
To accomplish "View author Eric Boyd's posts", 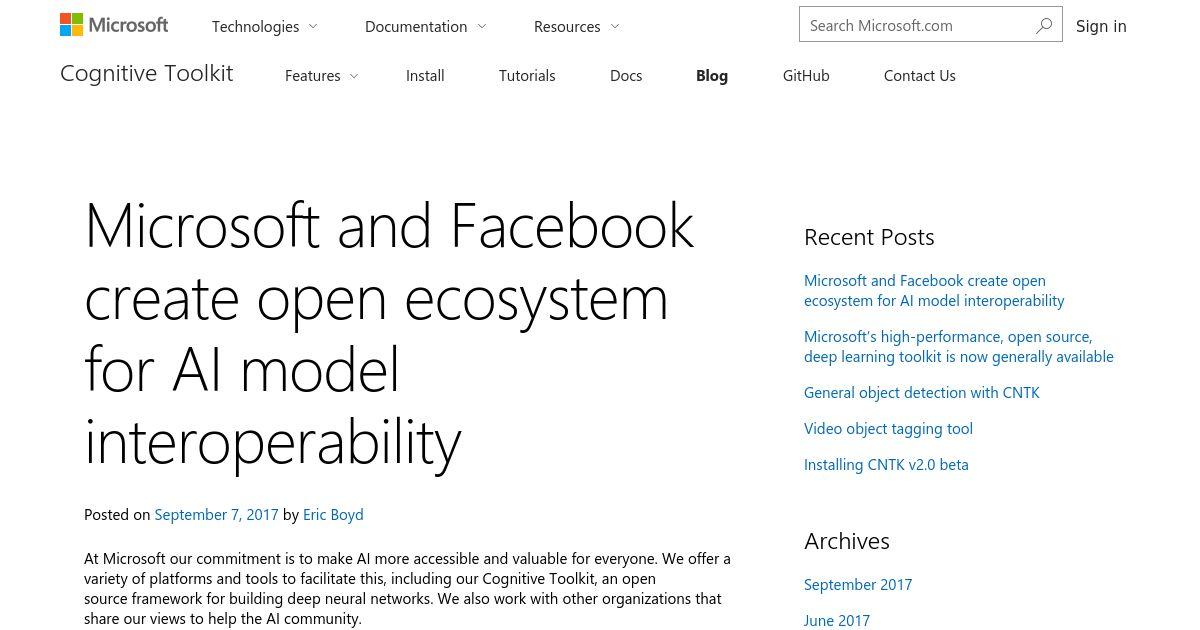I will click(333, 514).
